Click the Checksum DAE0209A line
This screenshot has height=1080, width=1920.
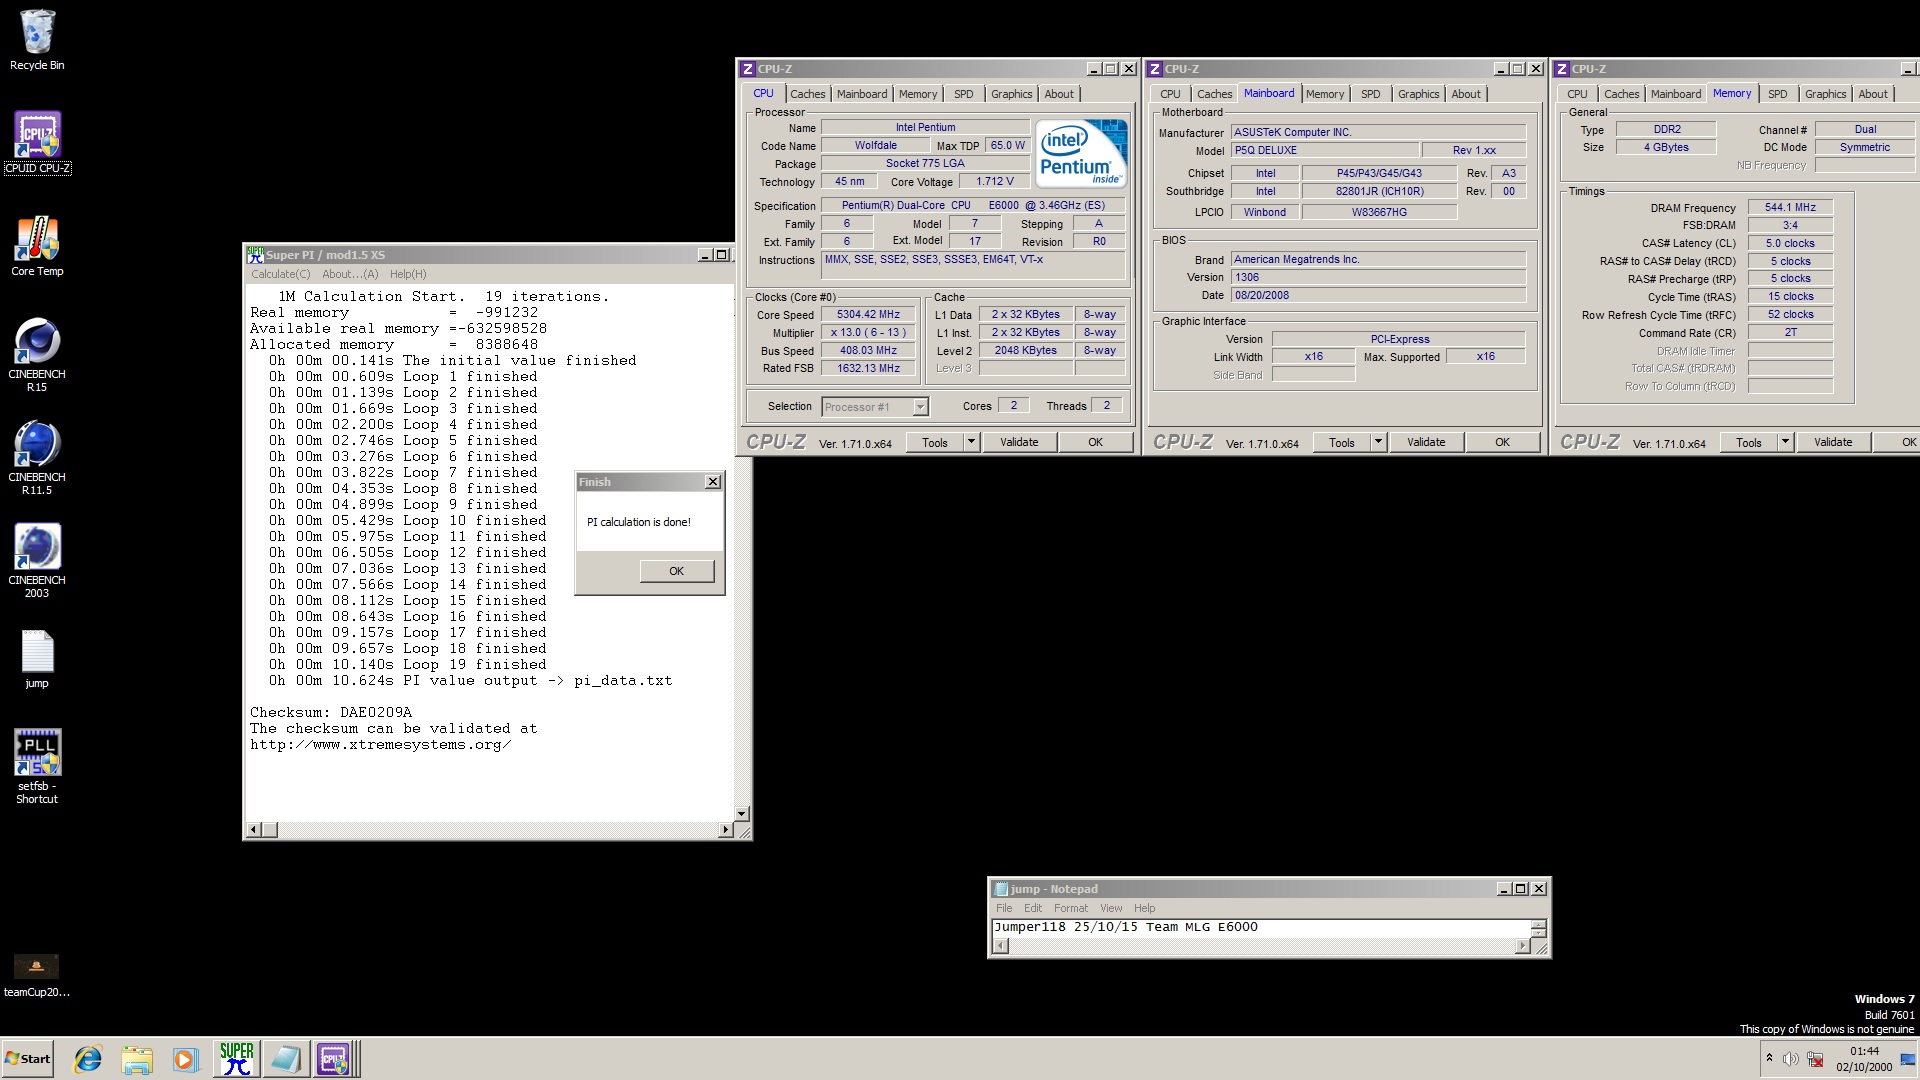tap(331, 713)
